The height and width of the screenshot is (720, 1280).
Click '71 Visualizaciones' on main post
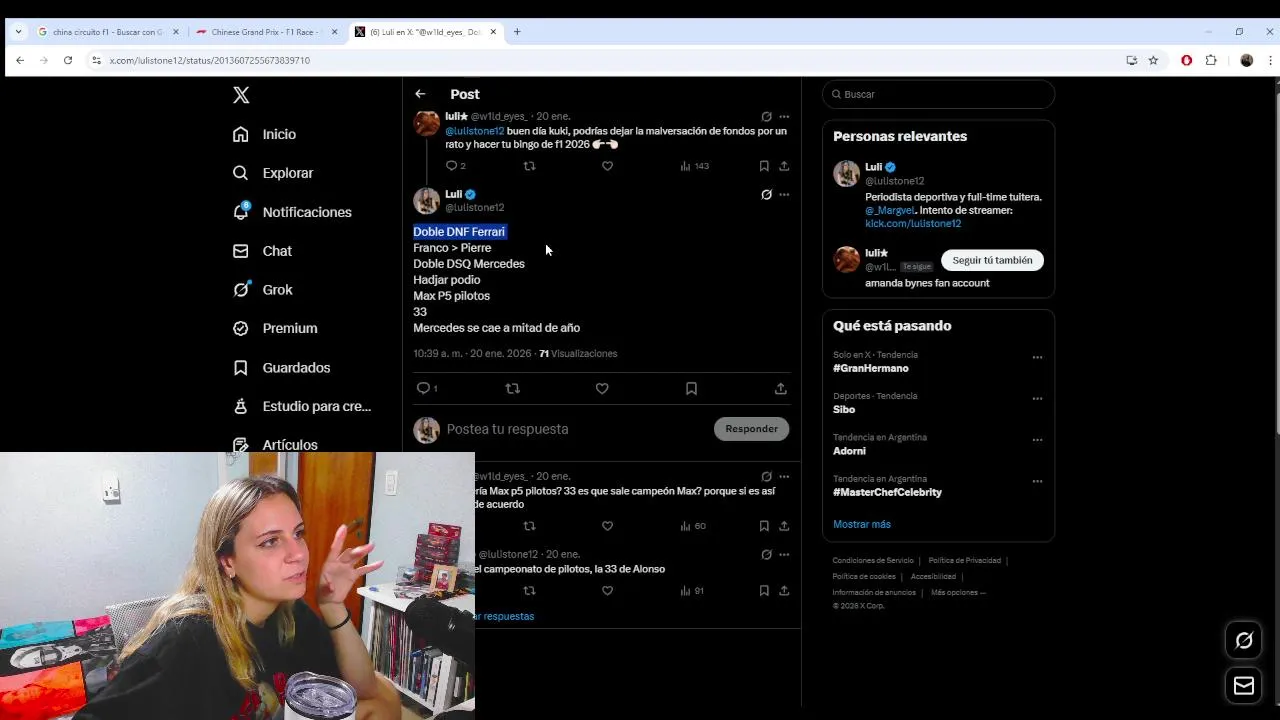tap(578, 354)
